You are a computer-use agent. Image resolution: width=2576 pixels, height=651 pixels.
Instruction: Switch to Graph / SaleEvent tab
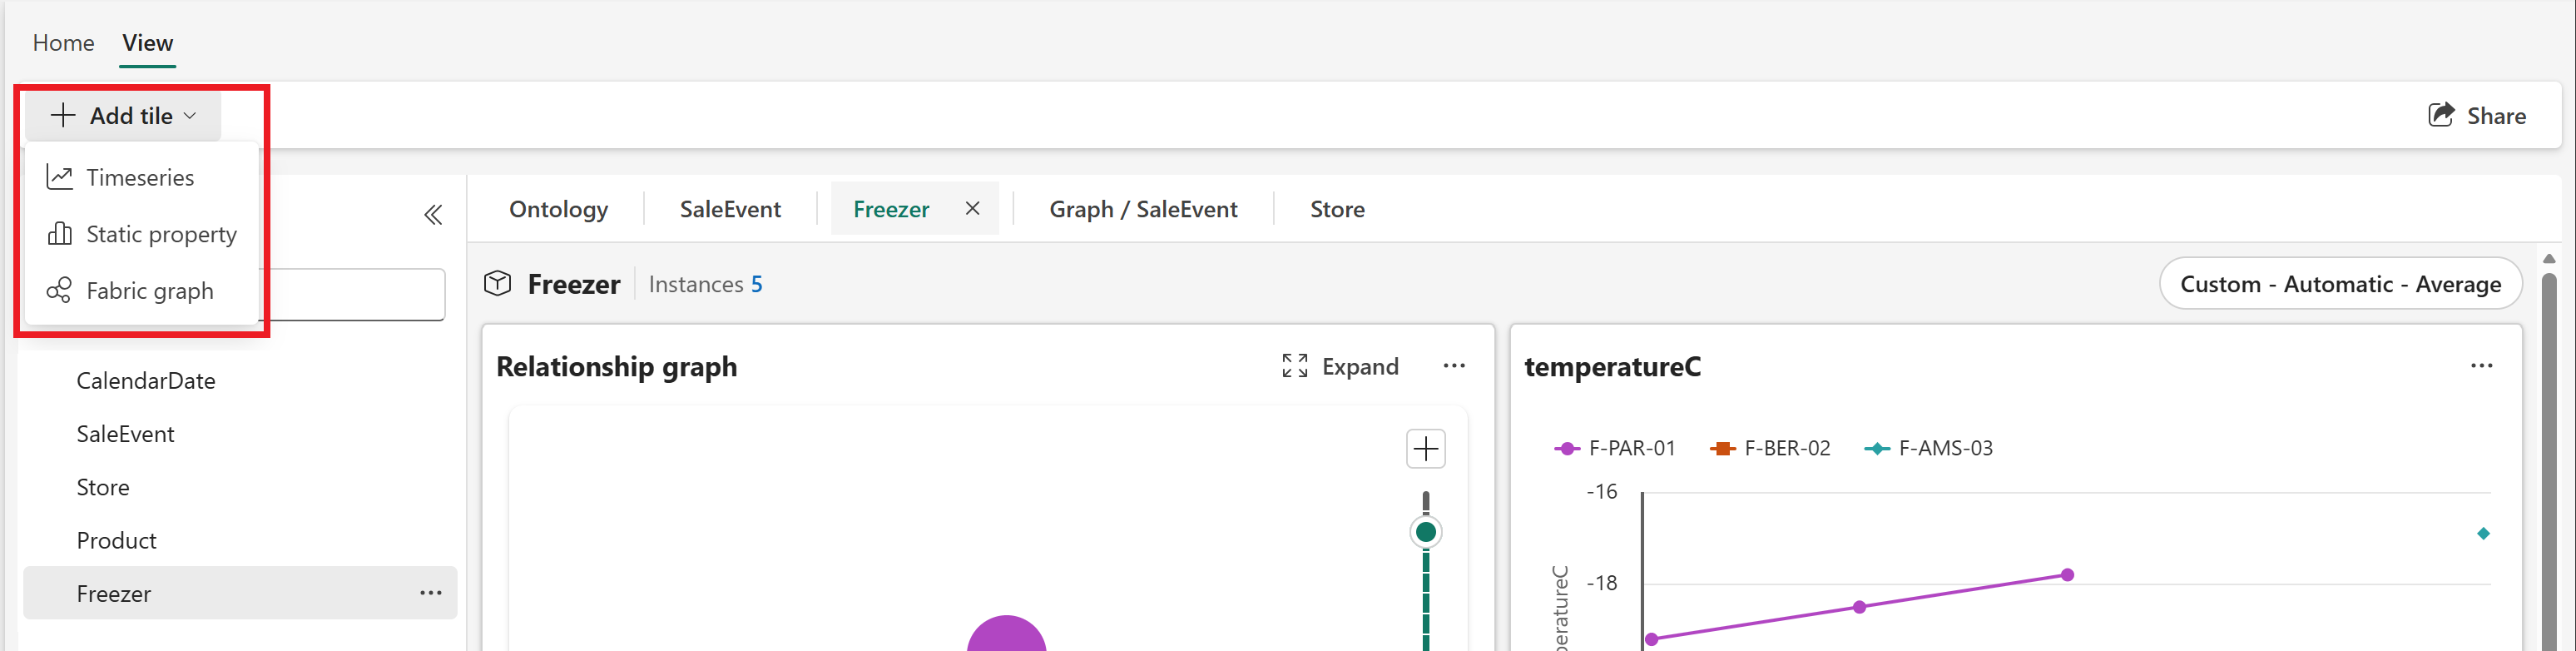[x=1143, y=209]
